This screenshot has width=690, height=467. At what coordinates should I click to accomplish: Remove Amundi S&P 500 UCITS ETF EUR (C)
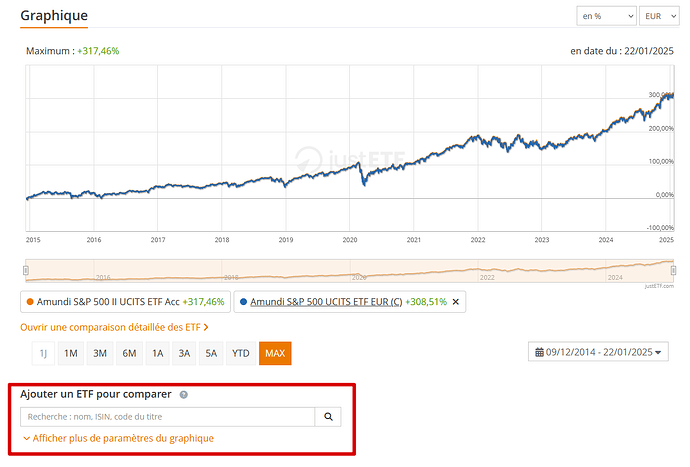455,302
